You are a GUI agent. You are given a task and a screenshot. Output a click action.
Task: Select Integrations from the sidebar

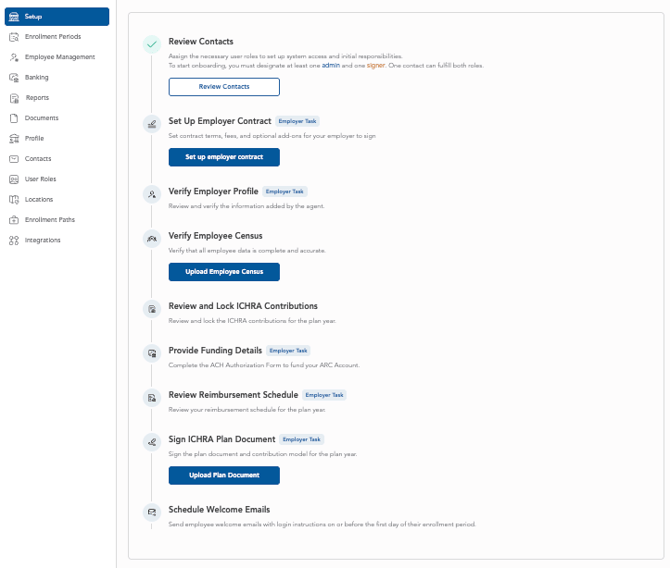pos(43,240)
